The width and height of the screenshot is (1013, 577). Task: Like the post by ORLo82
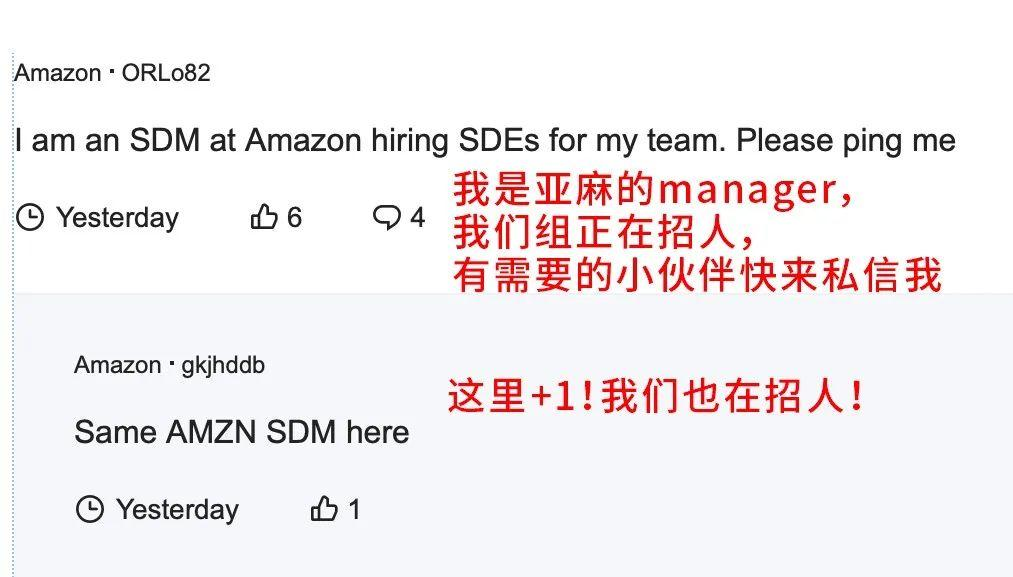[264, 217]
